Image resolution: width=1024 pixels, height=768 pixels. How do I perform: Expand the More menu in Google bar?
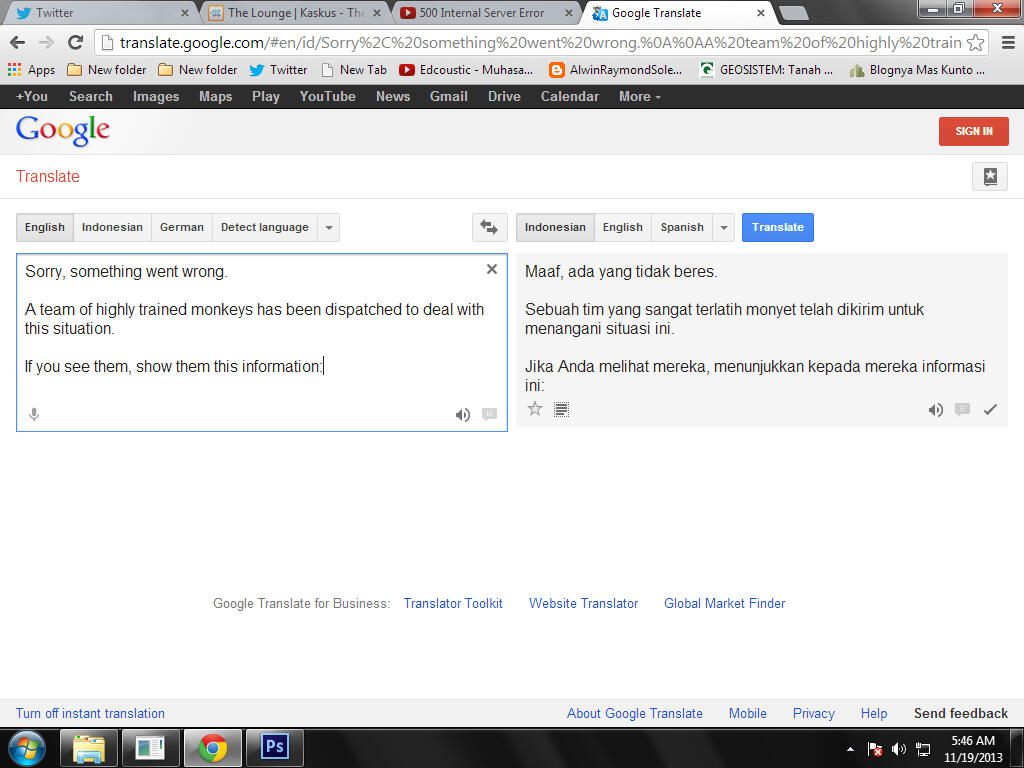639,97
